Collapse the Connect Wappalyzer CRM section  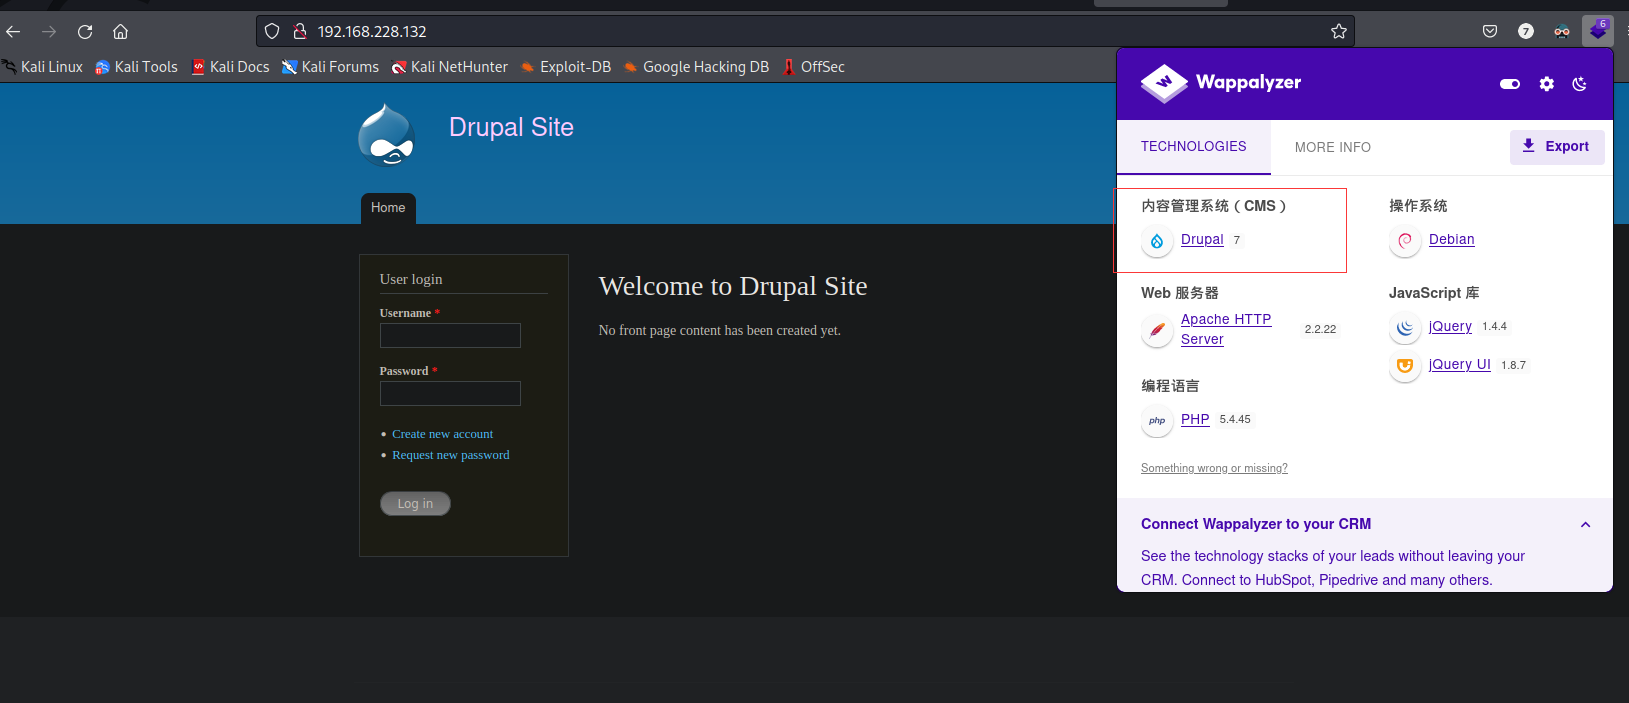[1585, 525]
